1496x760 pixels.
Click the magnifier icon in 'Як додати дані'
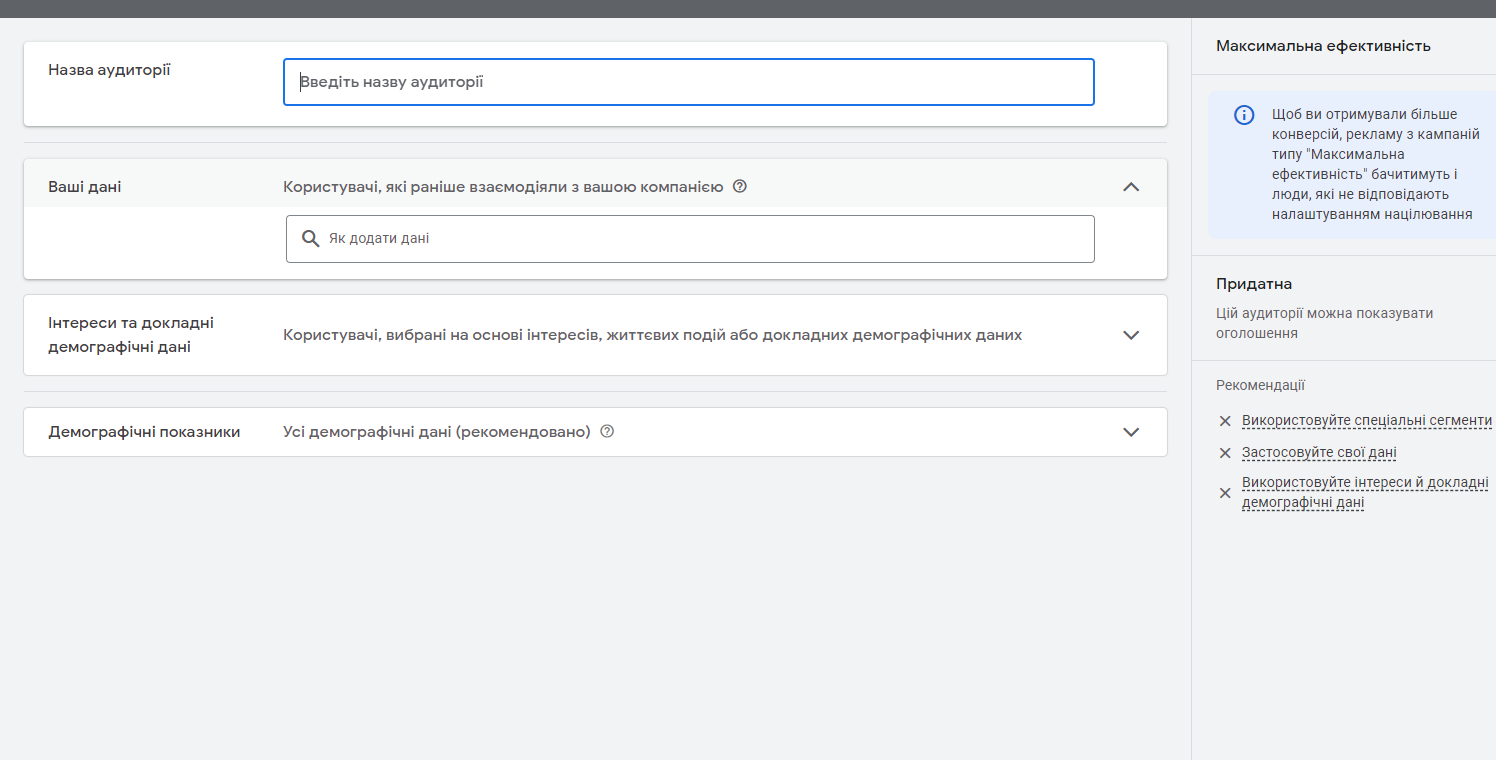311,239
